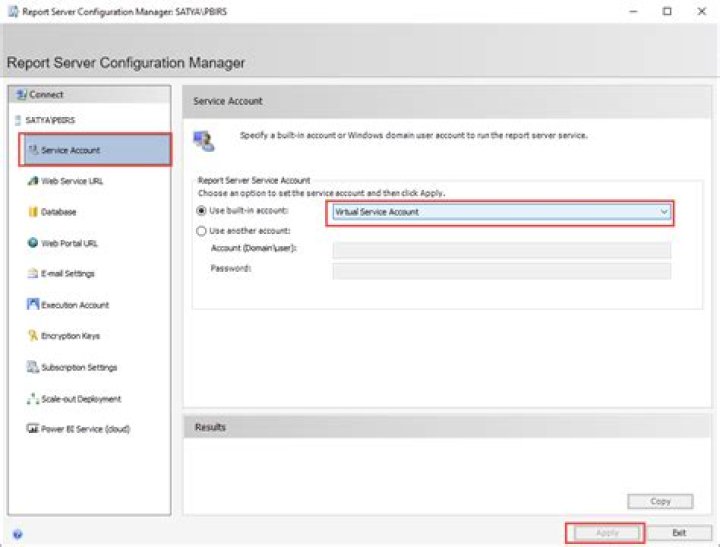Image resolution: width=720 pixels, height=547 pixels.
Task: Click the Encryption Keys icon
Action: [33, 336]
